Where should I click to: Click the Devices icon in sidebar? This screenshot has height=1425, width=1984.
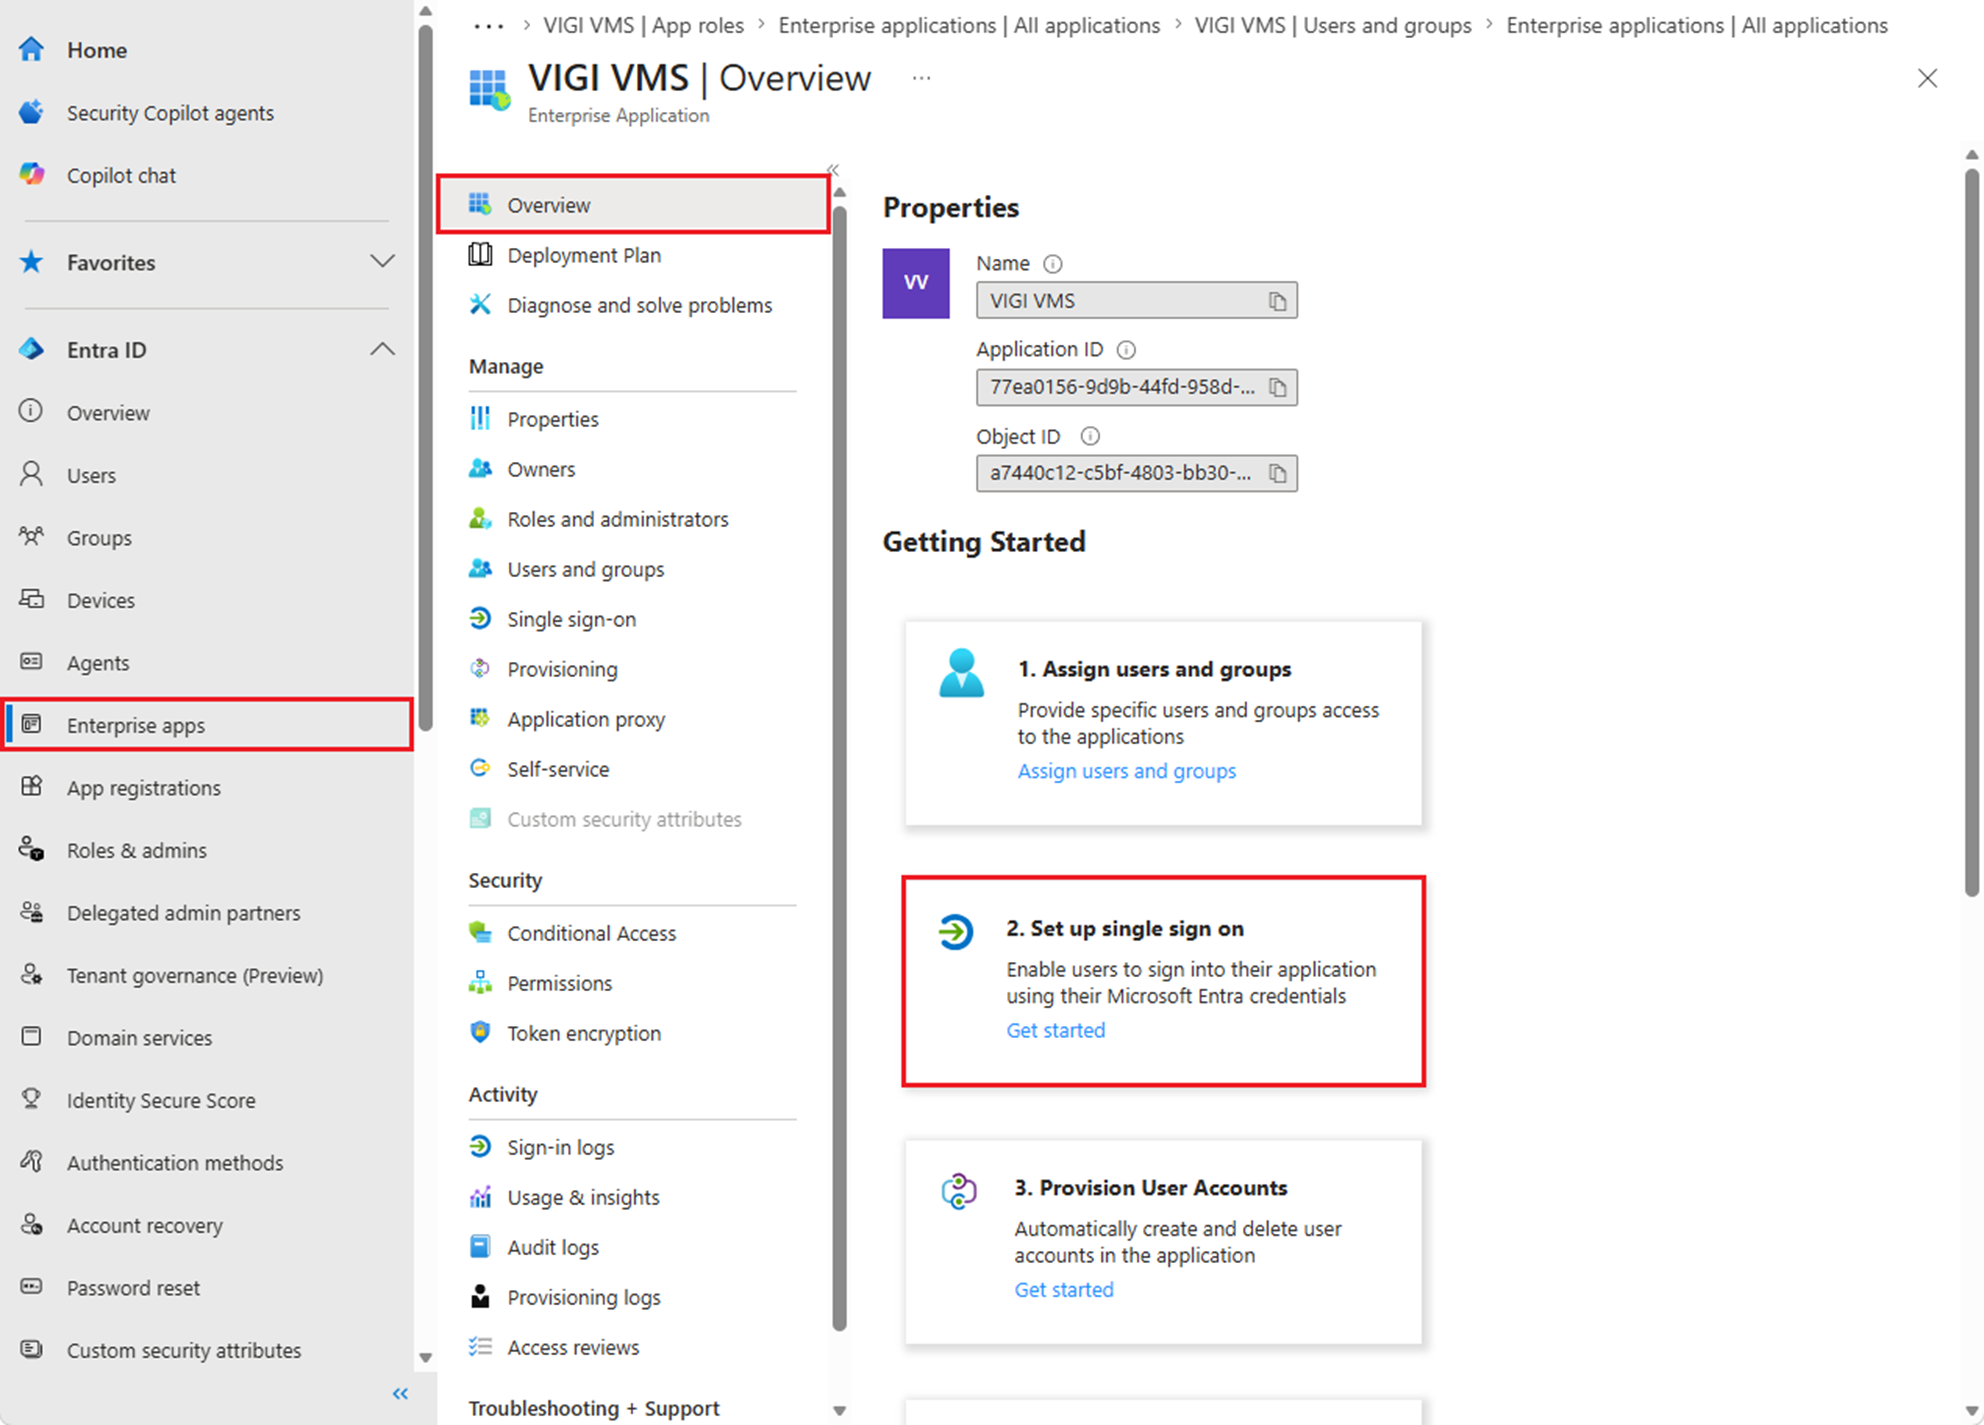[x=32, y=599]
